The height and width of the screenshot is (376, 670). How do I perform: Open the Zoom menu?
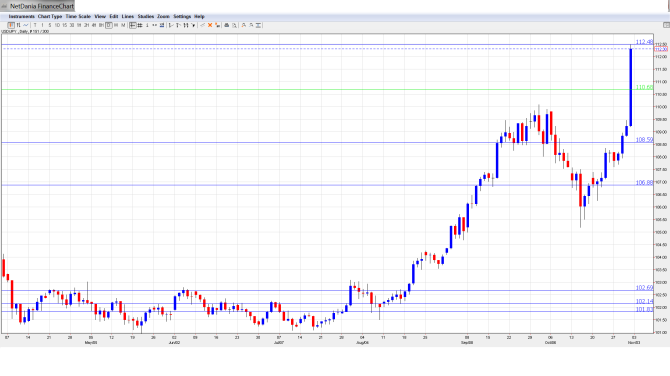163,16
